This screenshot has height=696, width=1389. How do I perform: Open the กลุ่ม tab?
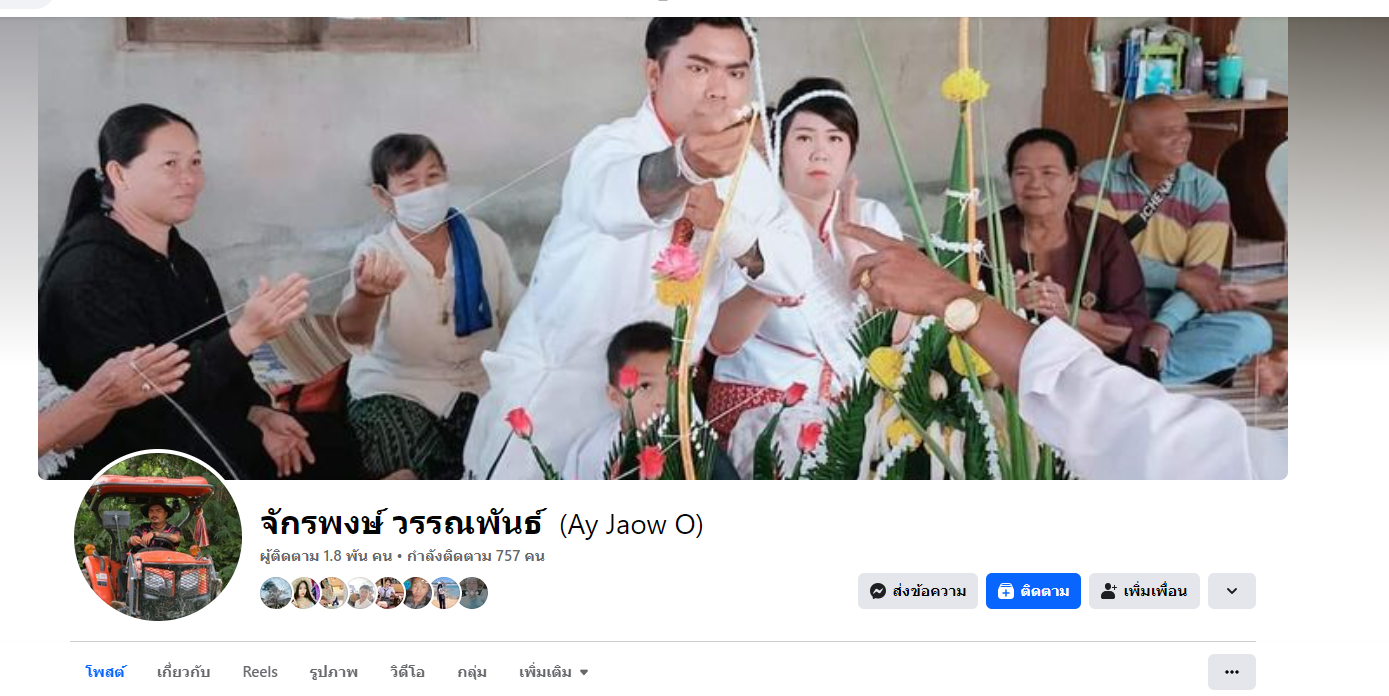[x=472, y=672]
